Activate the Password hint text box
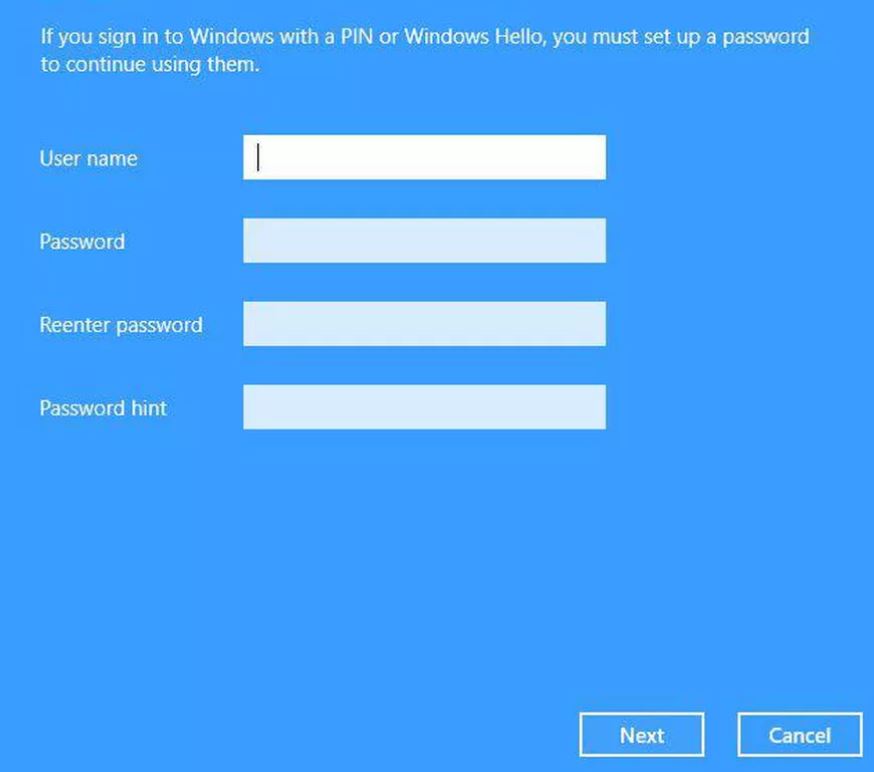Viewport: 874px width, 772px height. click(x=424, y=407)
